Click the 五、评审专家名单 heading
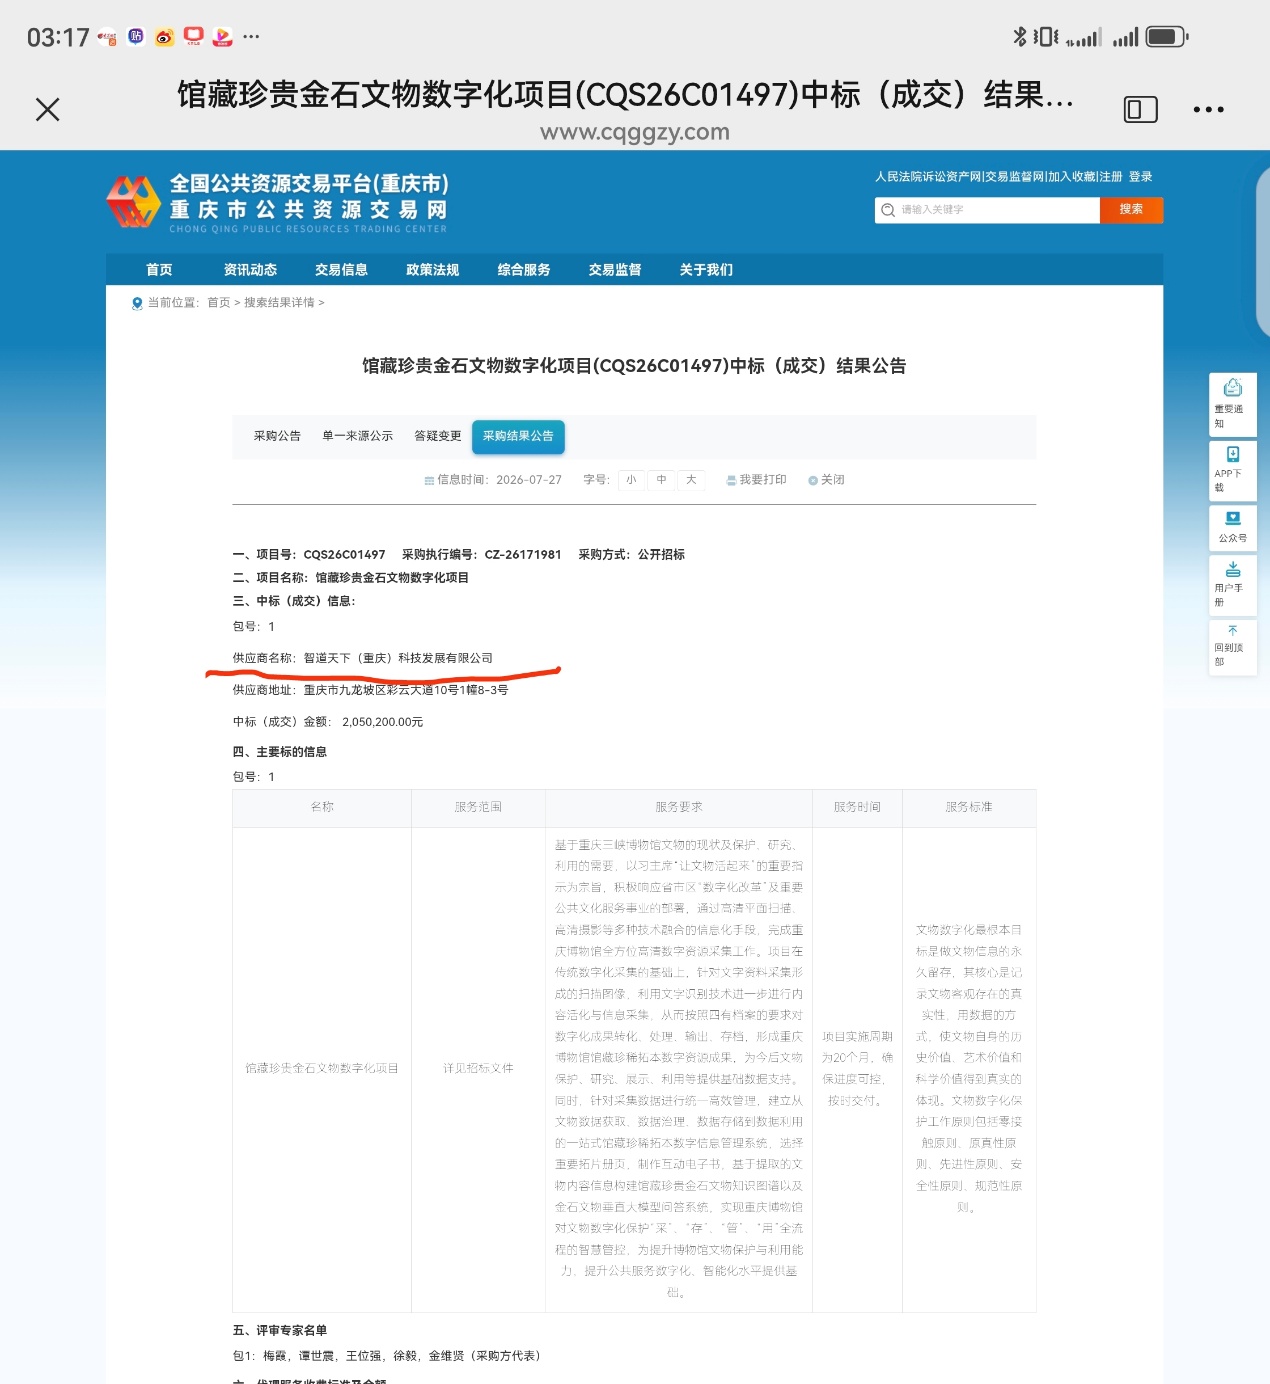The image size is (1270, 1384). 280,1331
